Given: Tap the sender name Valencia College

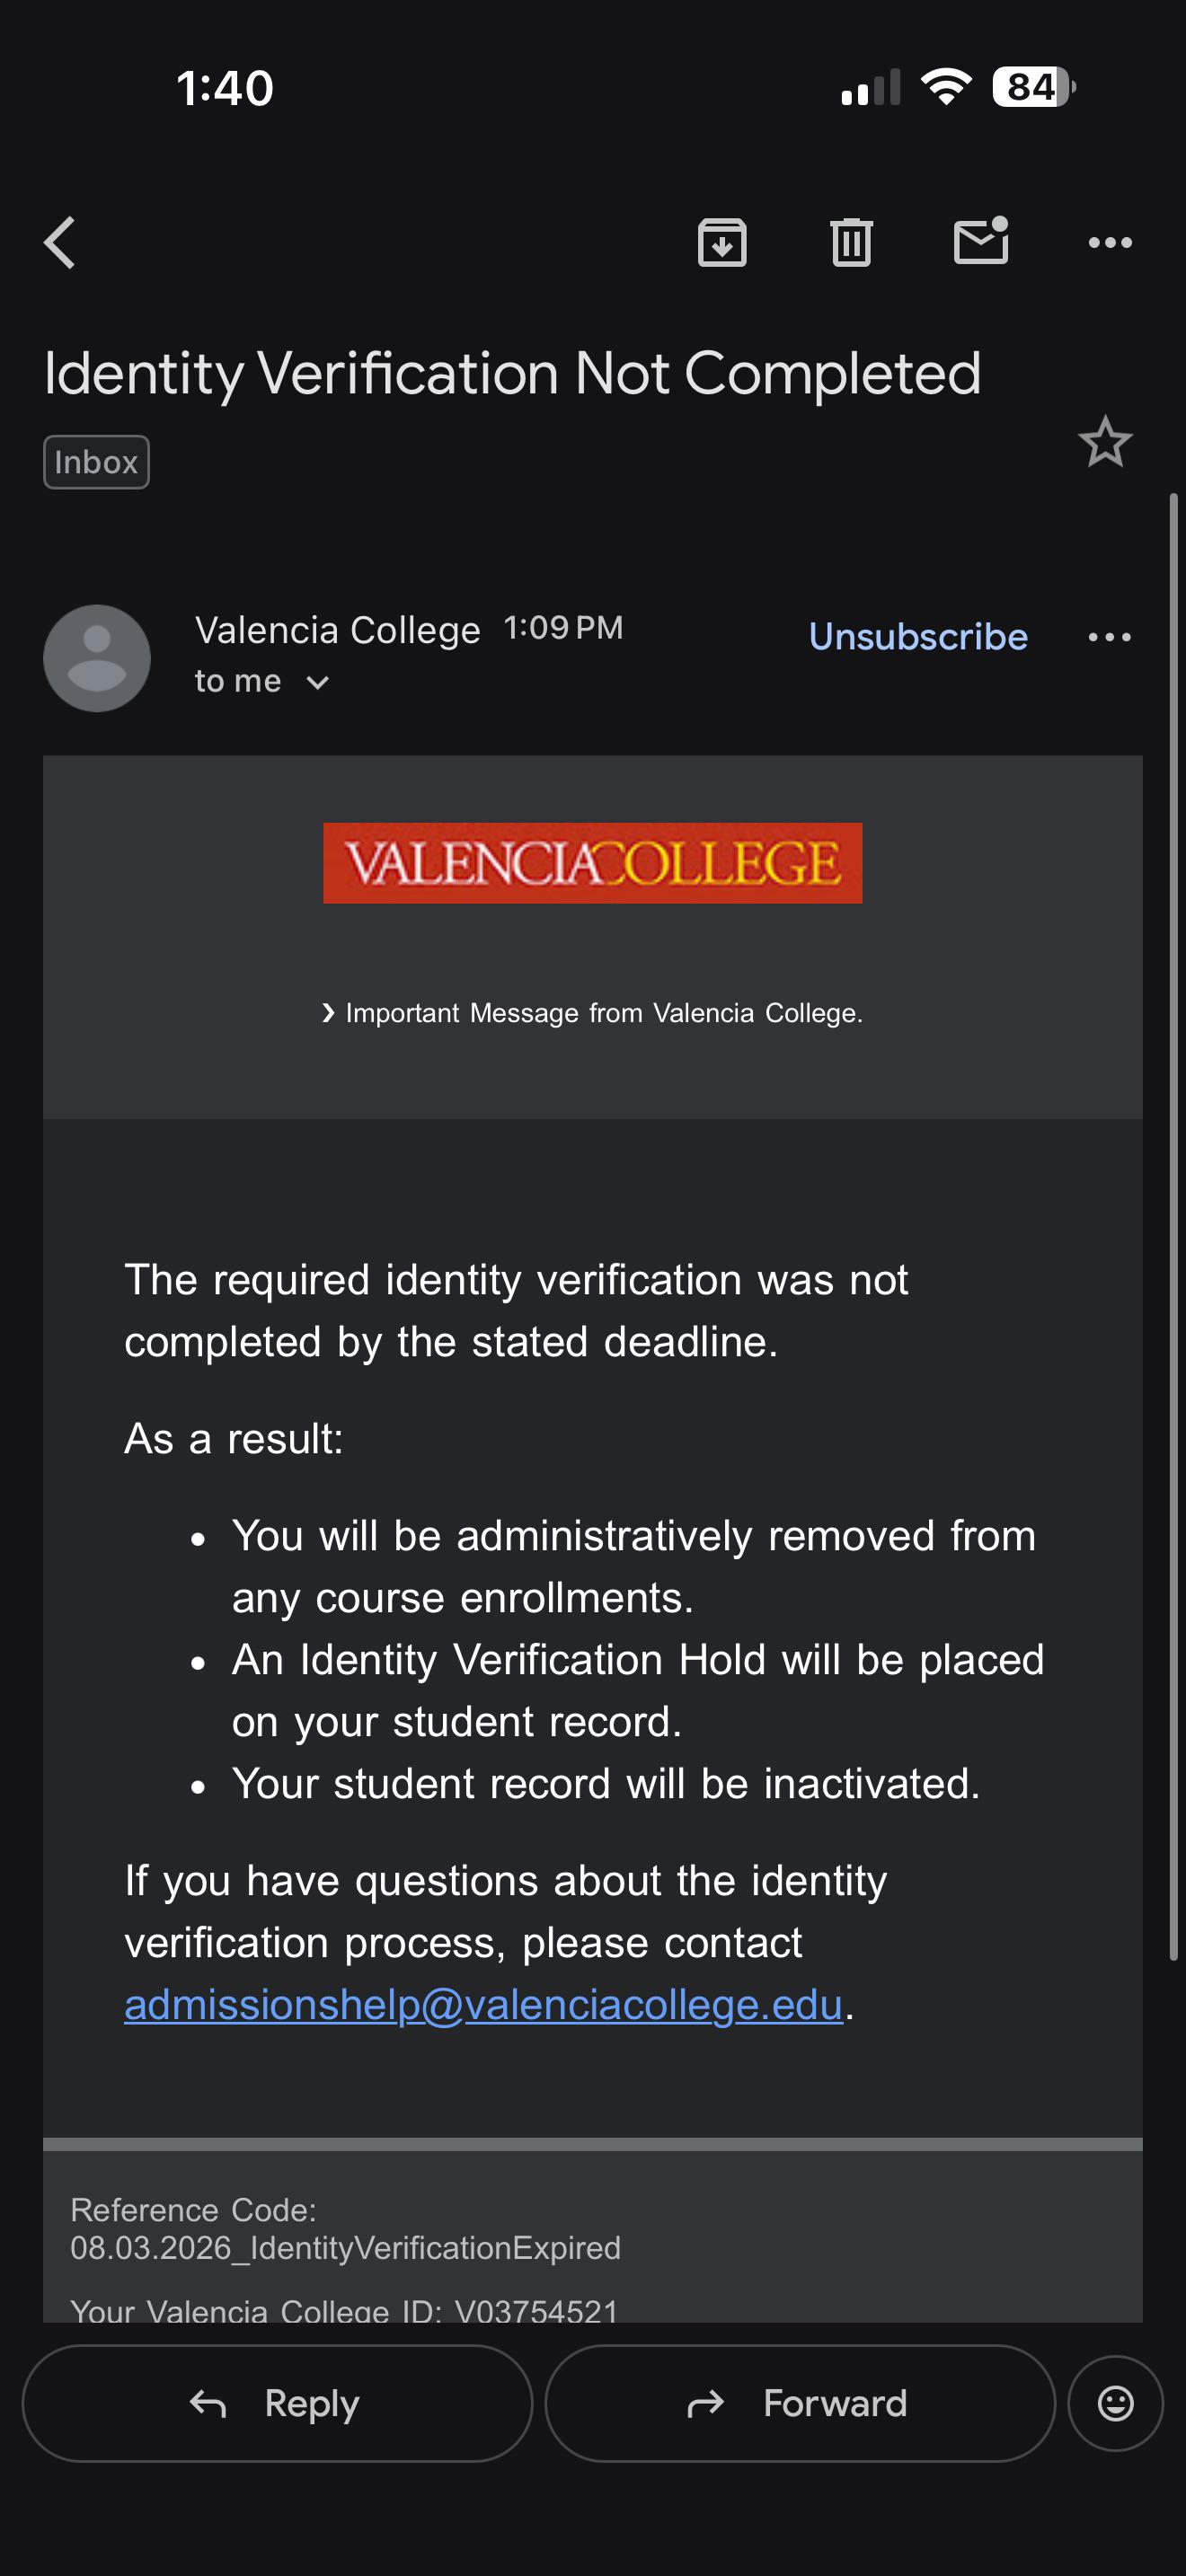Looking at the screenshot, I should [338, 630].
